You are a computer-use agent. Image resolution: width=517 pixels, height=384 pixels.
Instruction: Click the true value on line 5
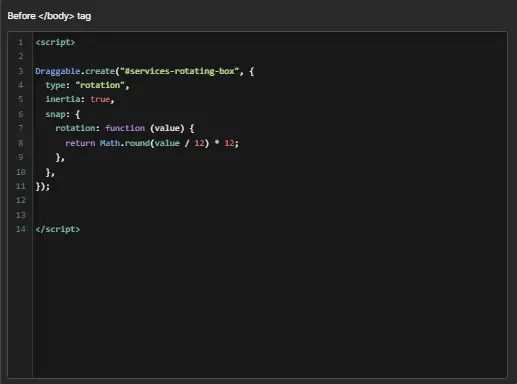(100, 99)
